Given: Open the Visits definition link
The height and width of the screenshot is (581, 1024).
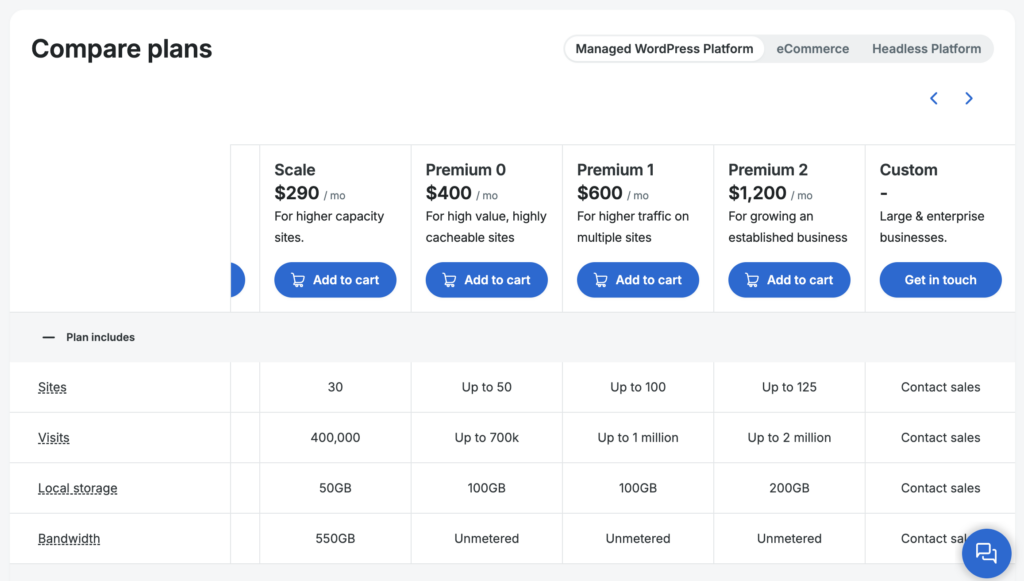Looking at the screenshot, I should (x=53, y=438).
